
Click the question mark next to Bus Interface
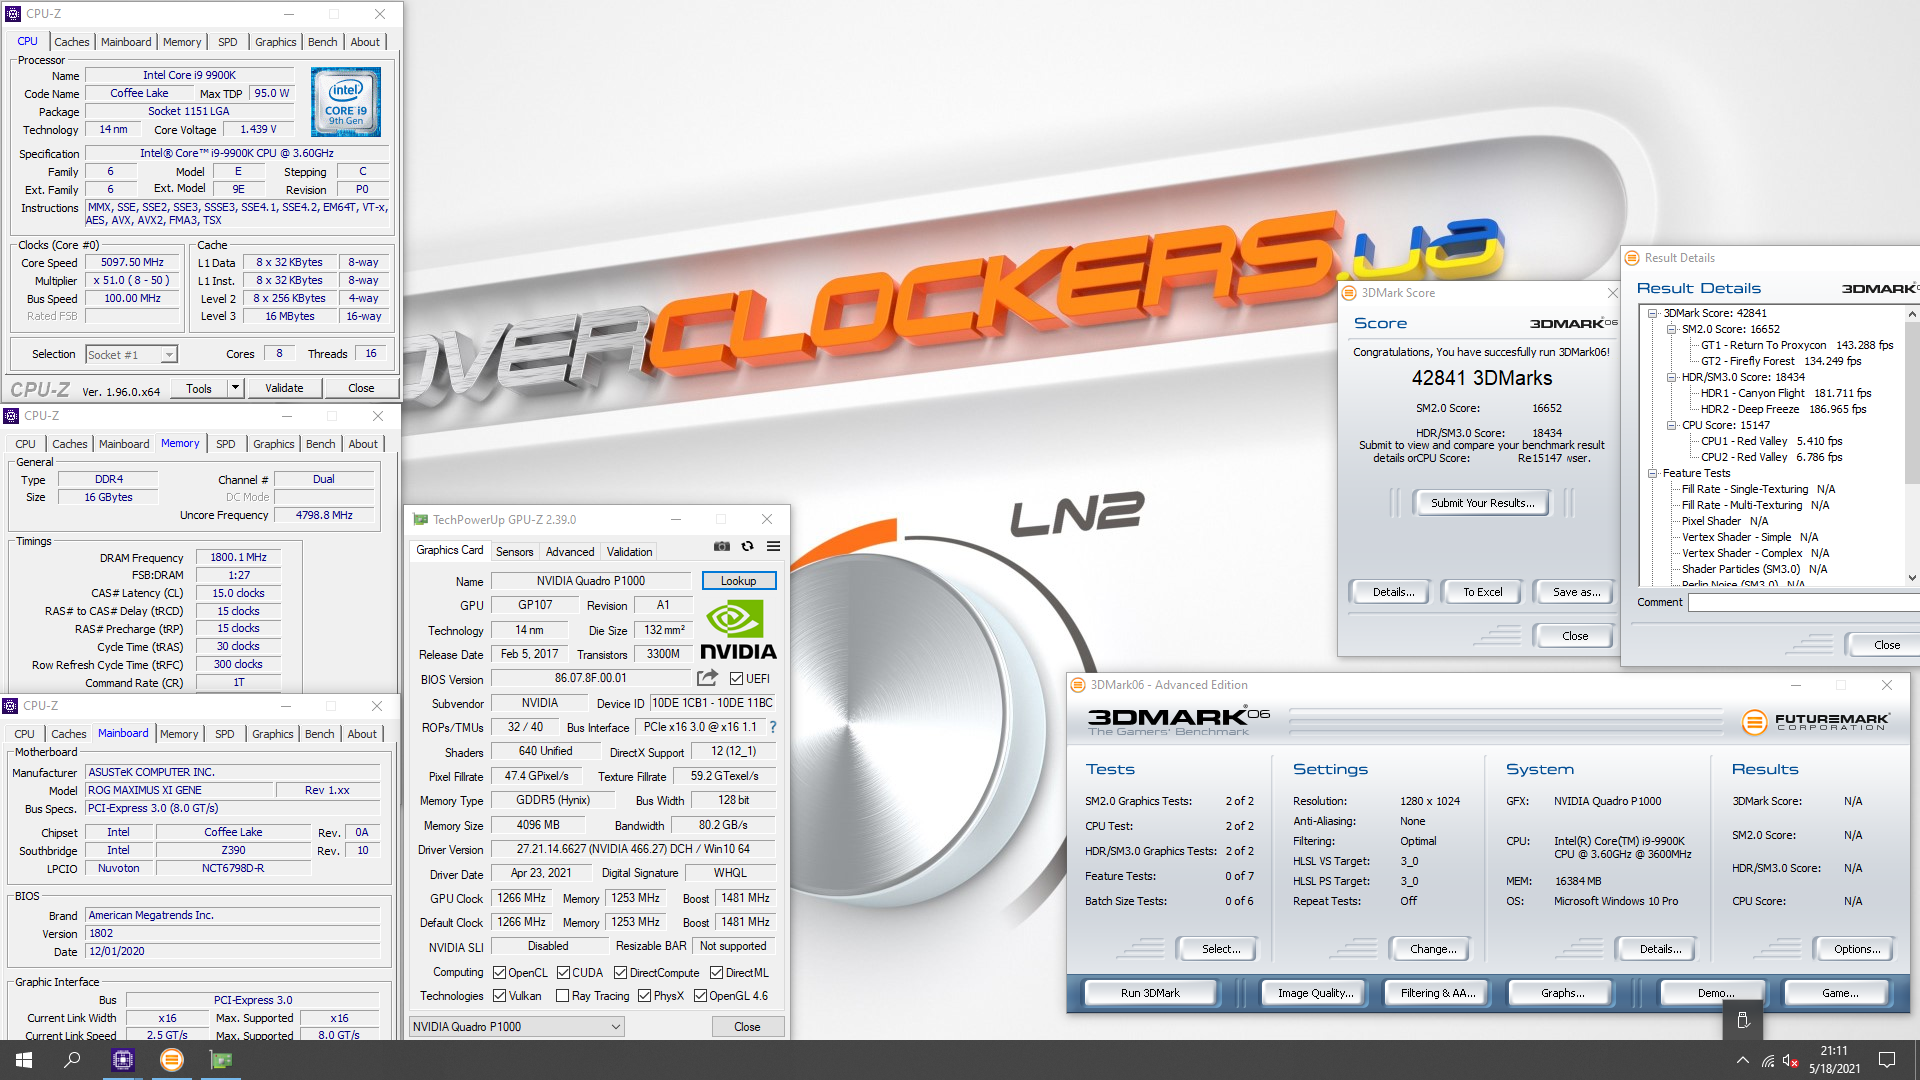tap(772, 727)
